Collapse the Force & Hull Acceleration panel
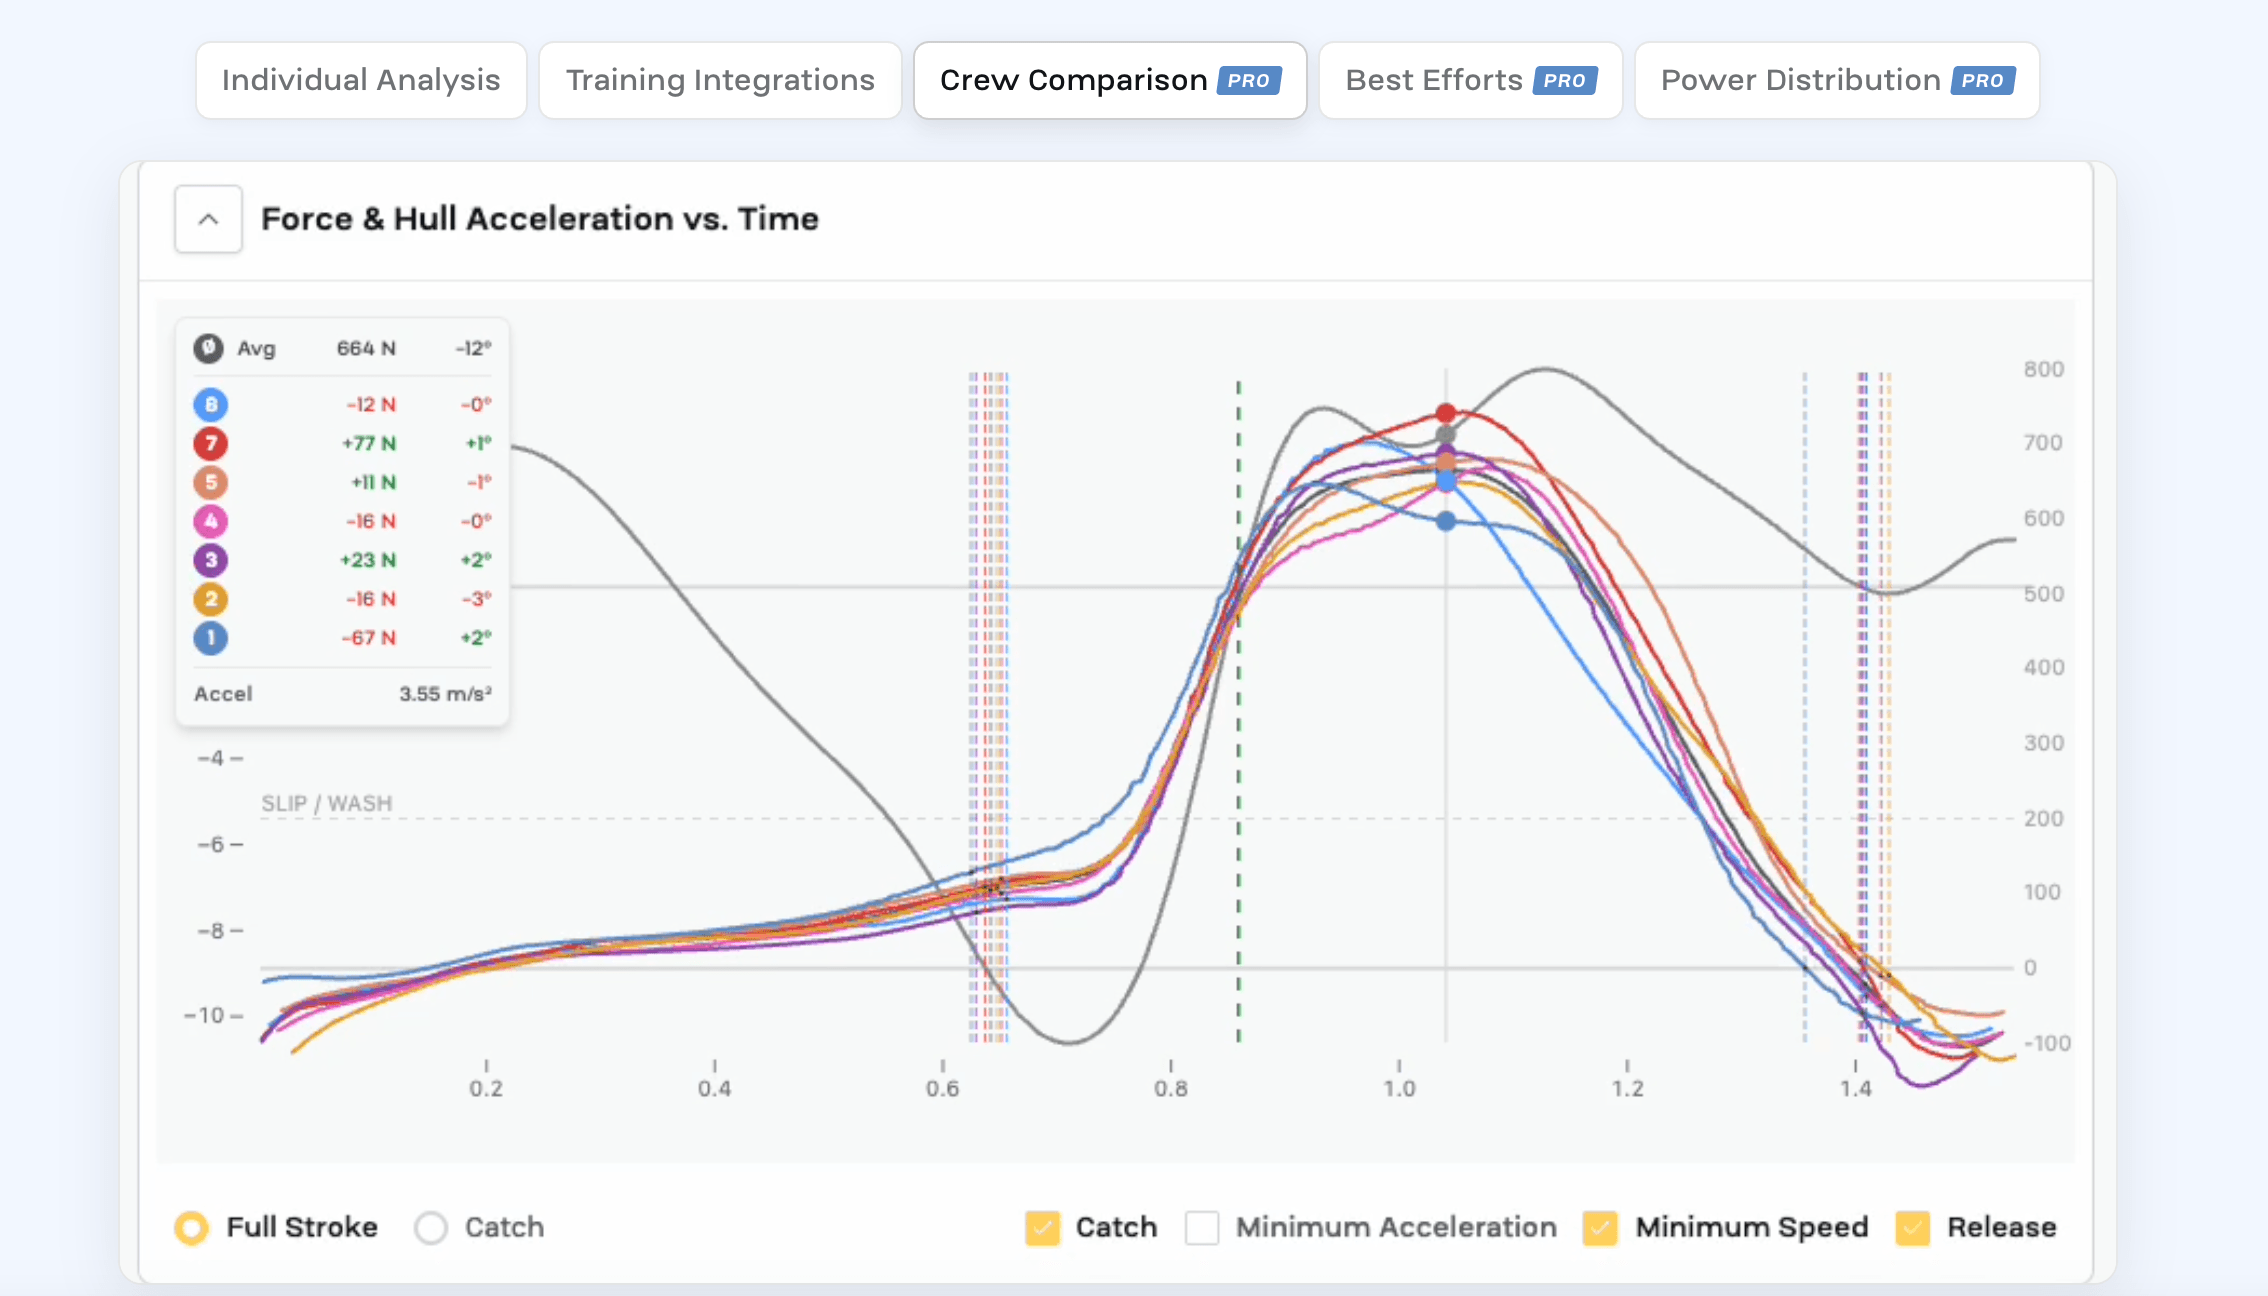2268x1296 pixels. click(x=208, y=219)
